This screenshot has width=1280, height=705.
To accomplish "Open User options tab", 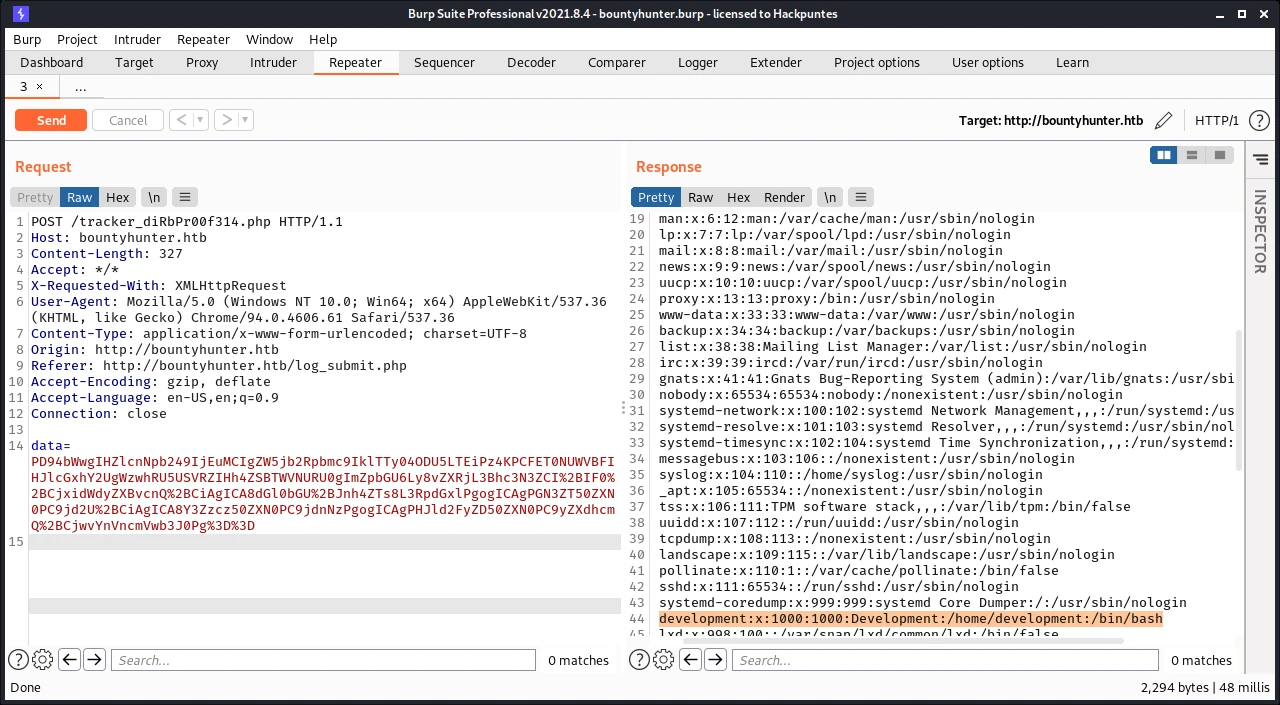I will (988, 62).
